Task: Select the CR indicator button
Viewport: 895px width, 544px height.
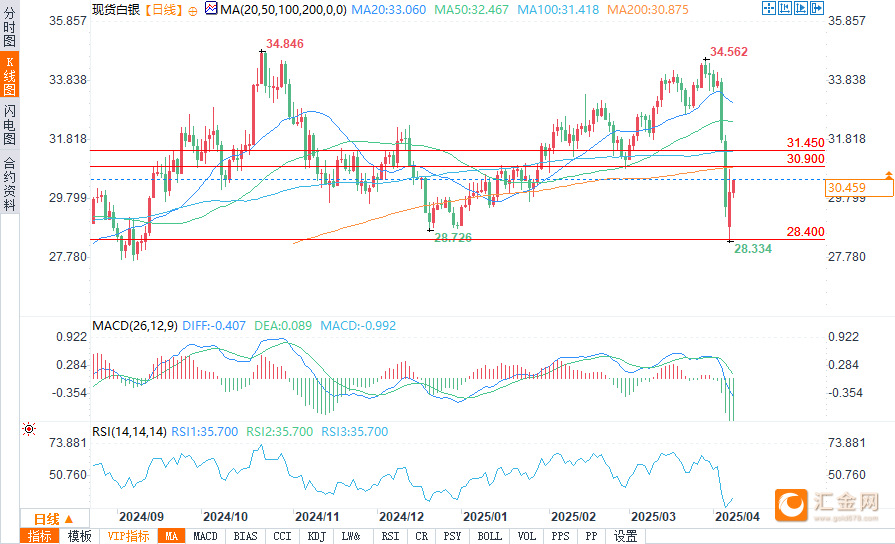Action: tap(422, 536)
